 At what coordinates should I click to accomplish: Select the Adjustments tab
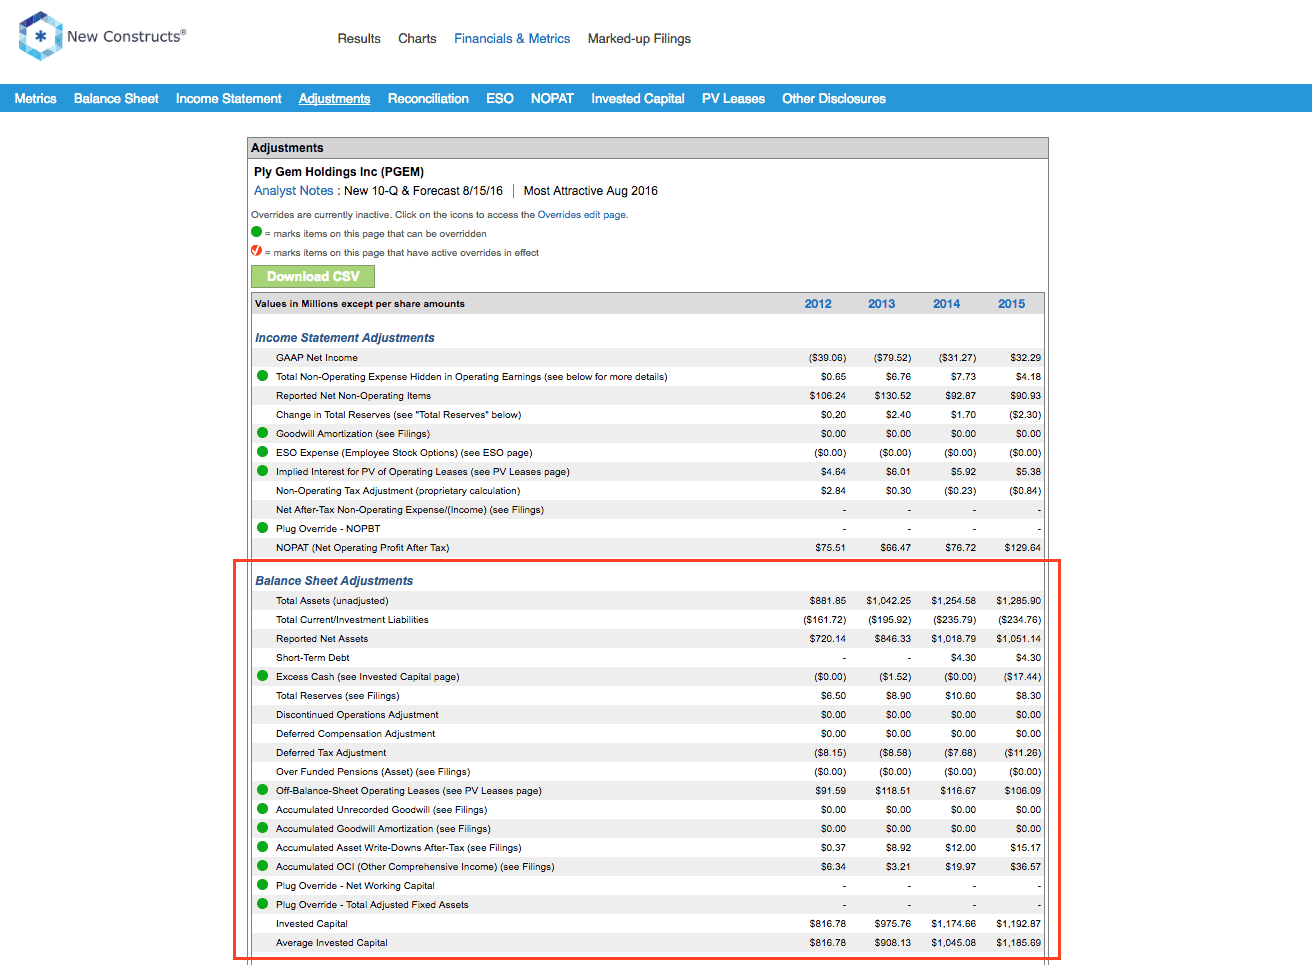(334, 98)
